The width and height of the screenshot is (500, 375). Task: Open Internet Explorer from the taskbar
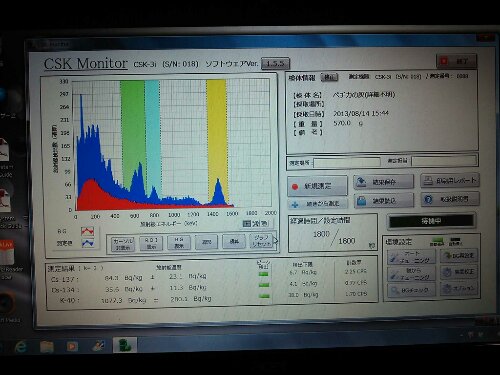click(21, 347)
